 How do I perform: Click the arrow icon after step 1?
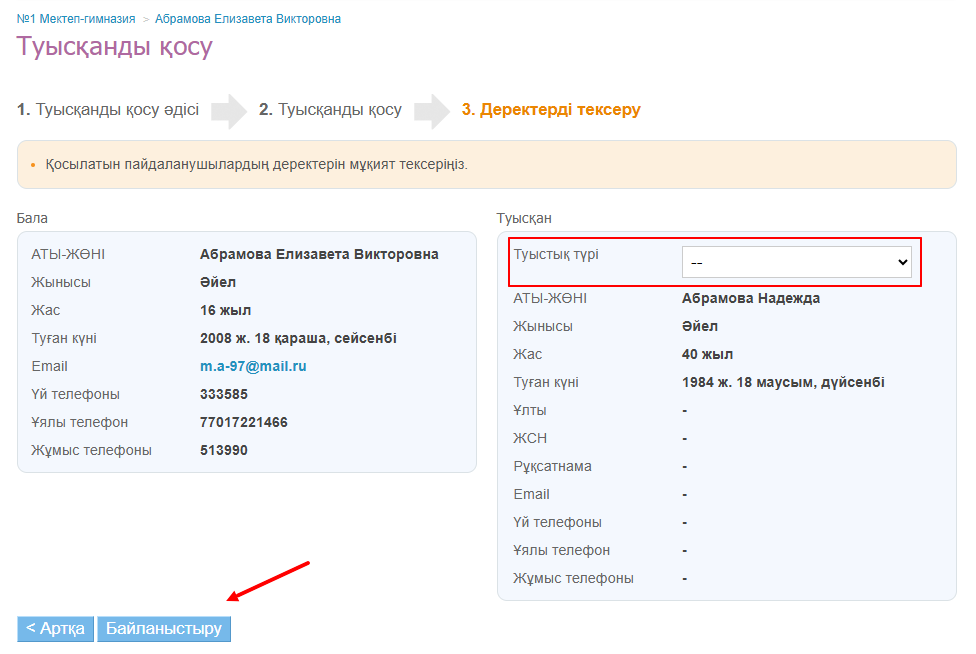click(228, 111)
